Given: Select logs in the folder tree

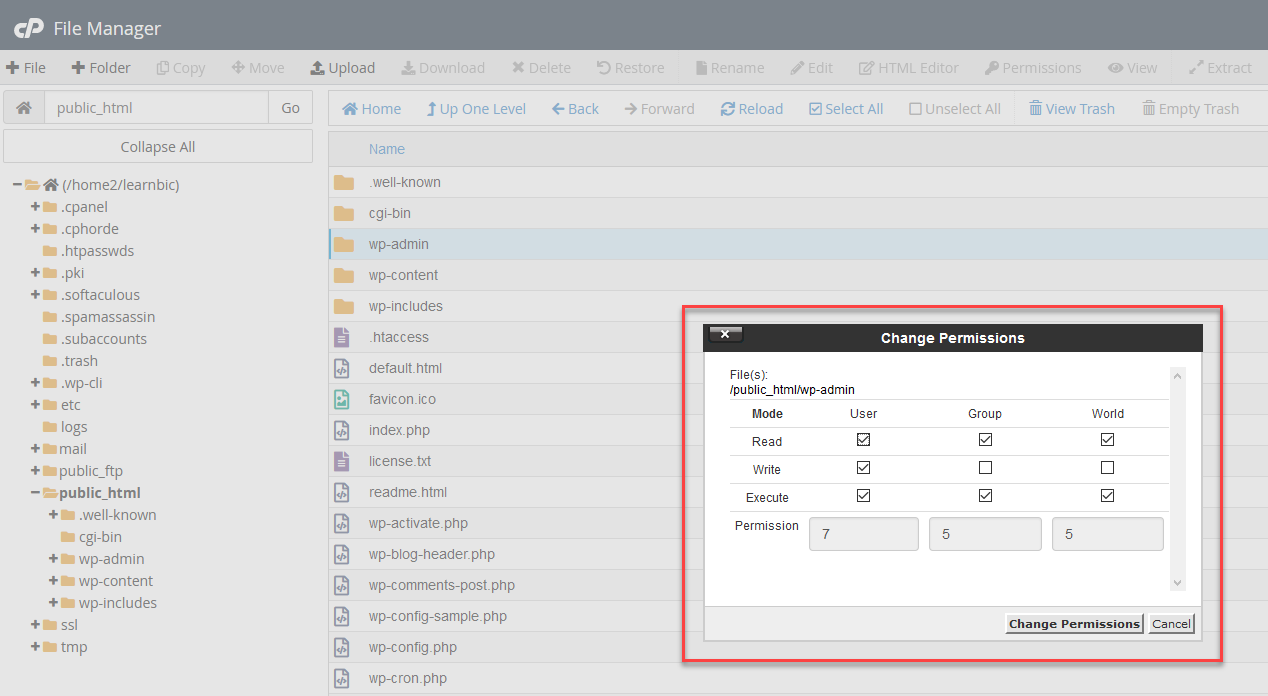Looking at the screenshot, I should [74, 427].
